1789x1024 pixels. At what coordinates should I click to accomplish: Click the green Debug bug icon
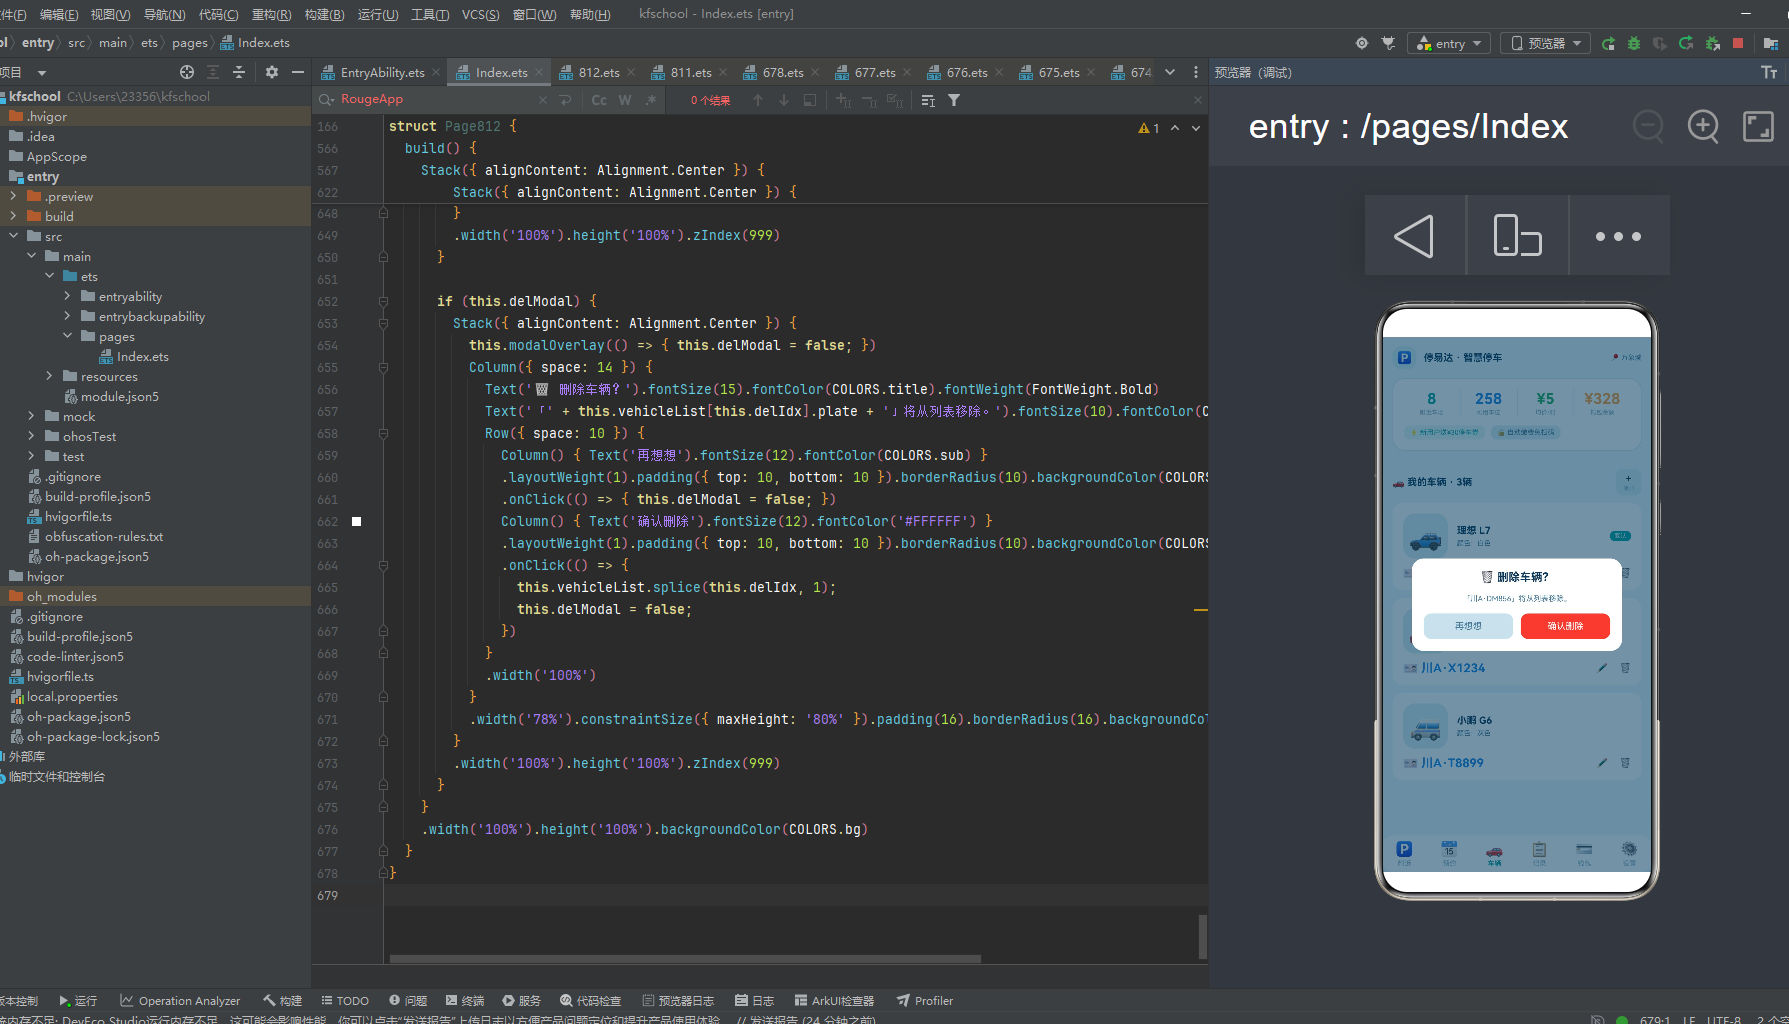pos(1634,43)
